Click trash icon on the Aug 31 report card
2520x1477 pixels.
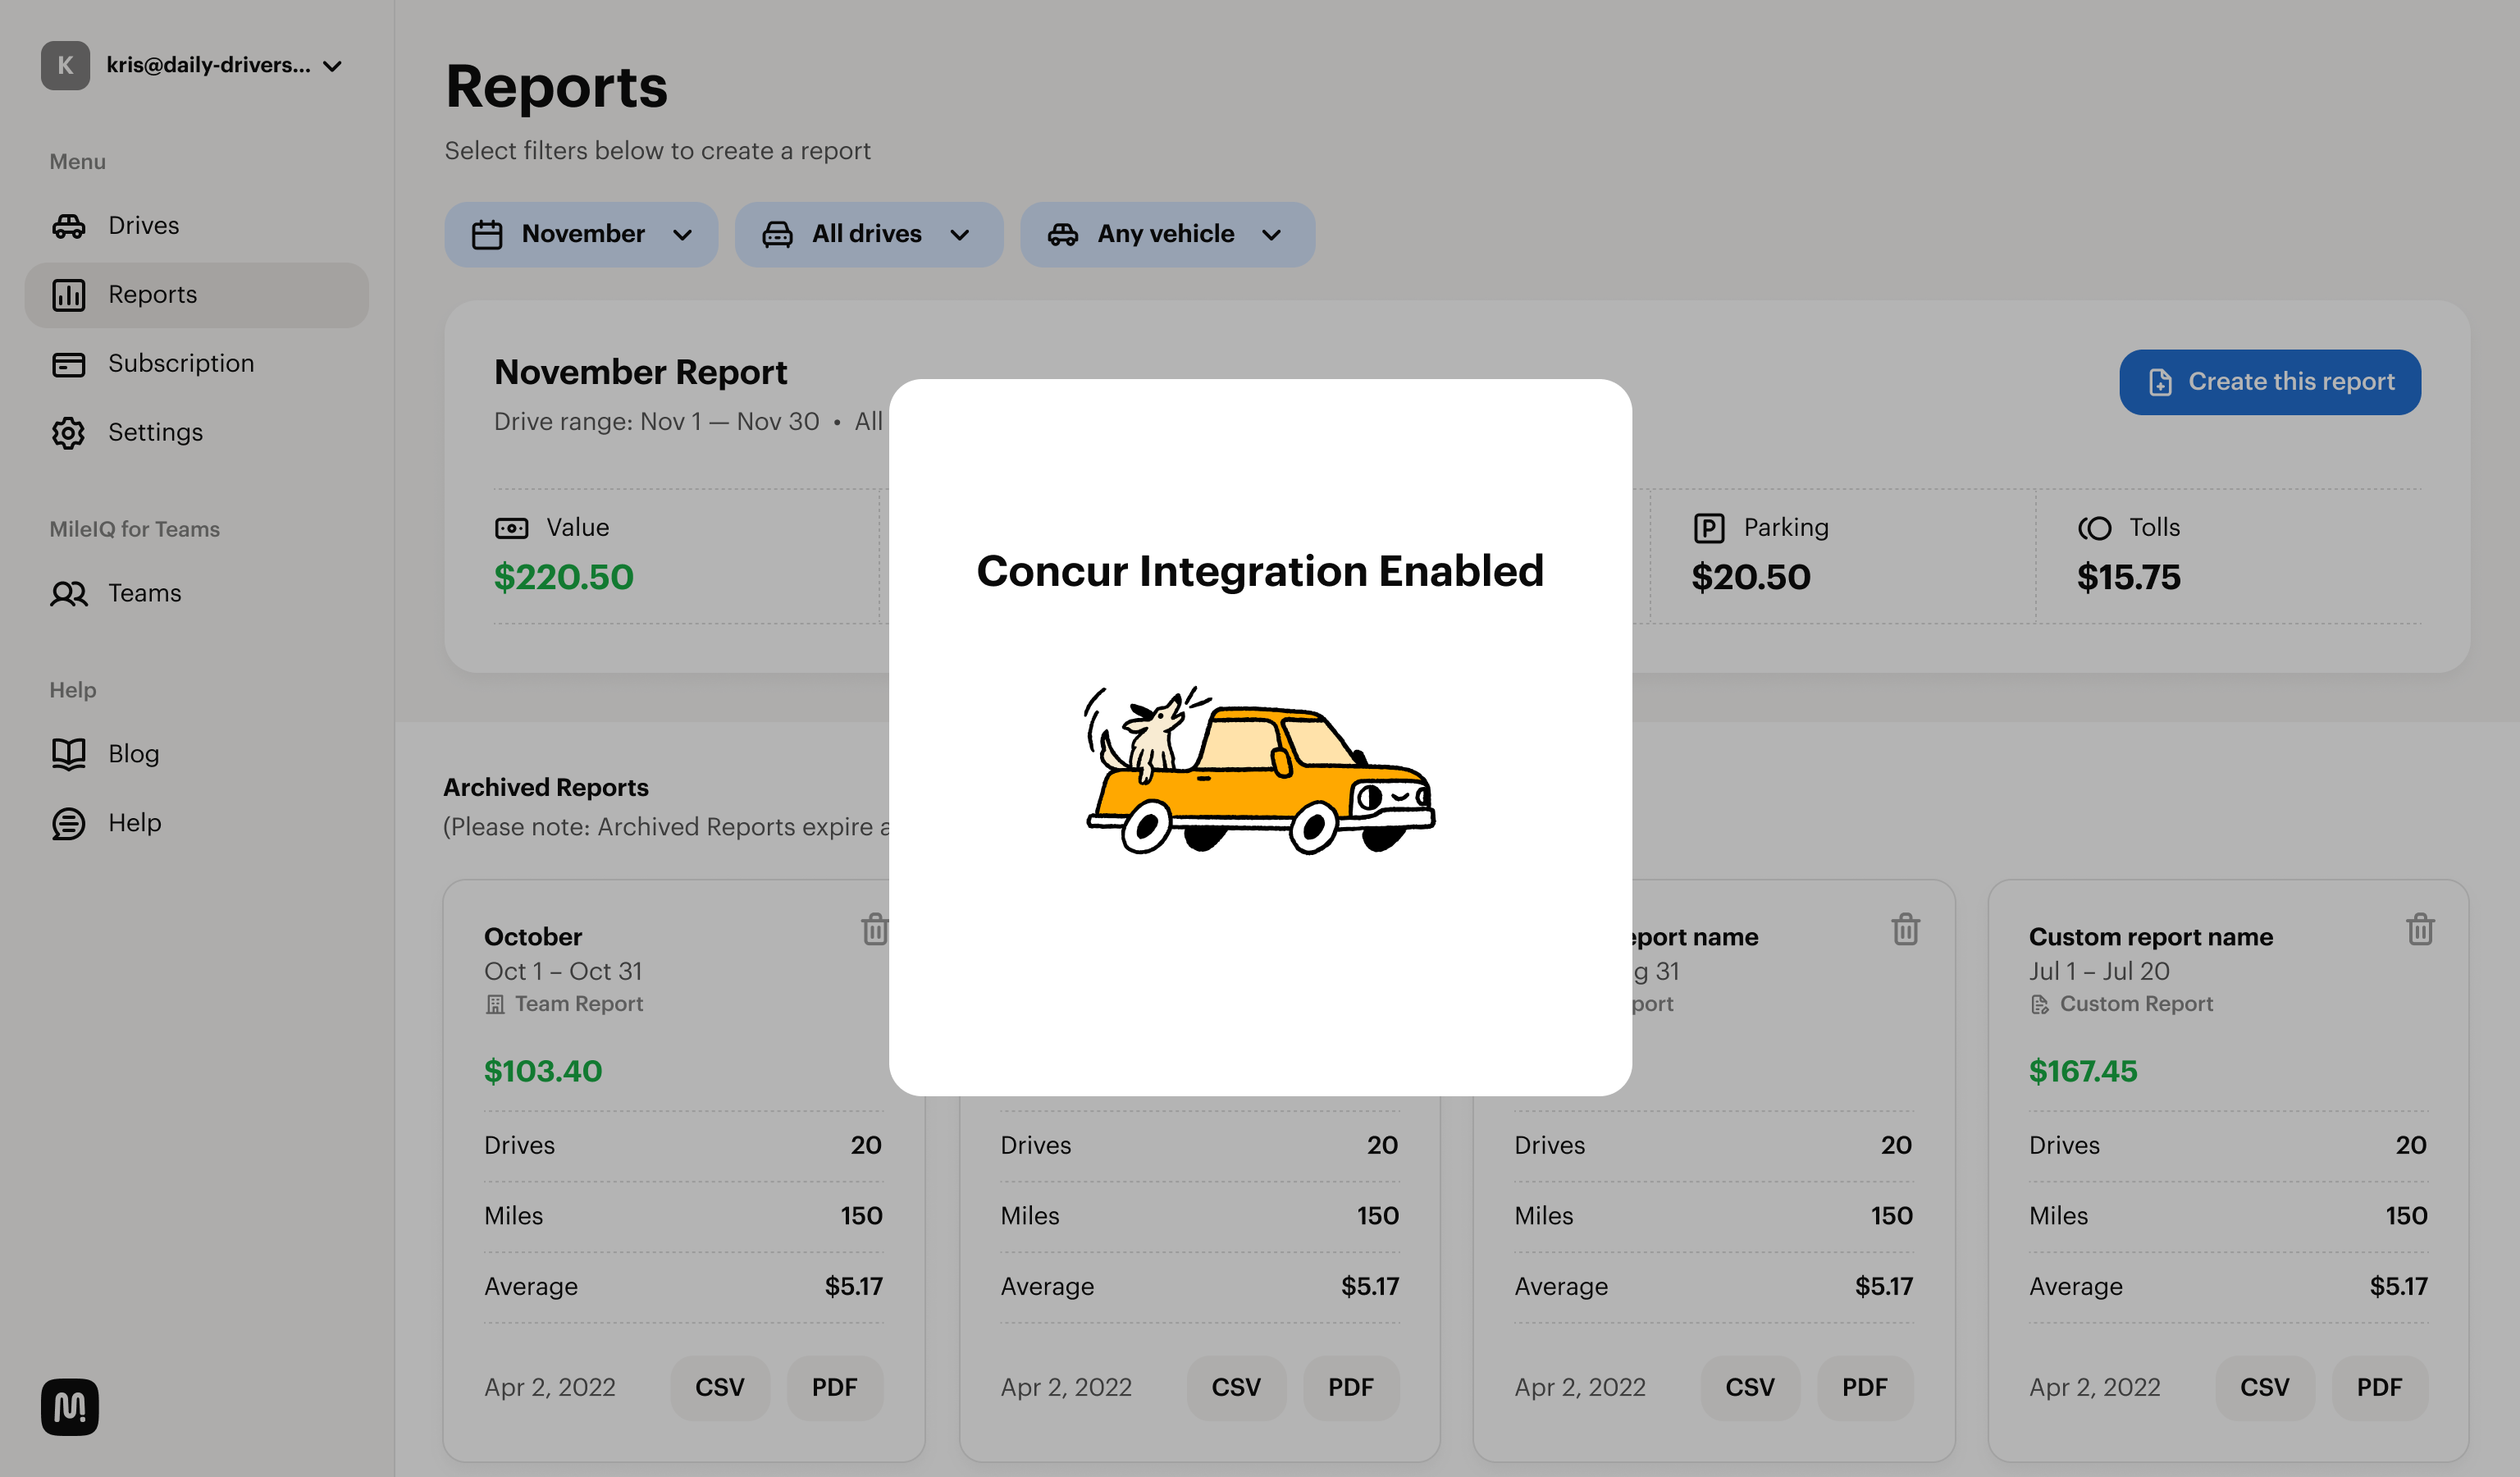tap(1905, 929)
